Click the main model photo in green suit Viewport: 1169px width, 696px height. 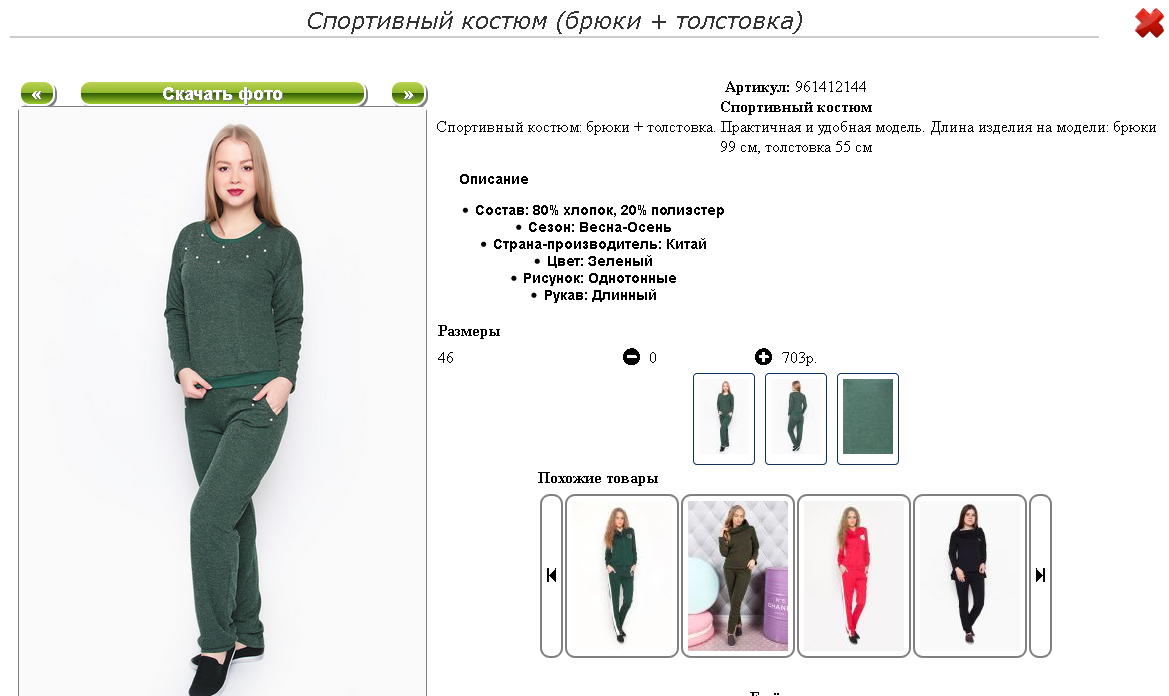(x=223, y=402)
